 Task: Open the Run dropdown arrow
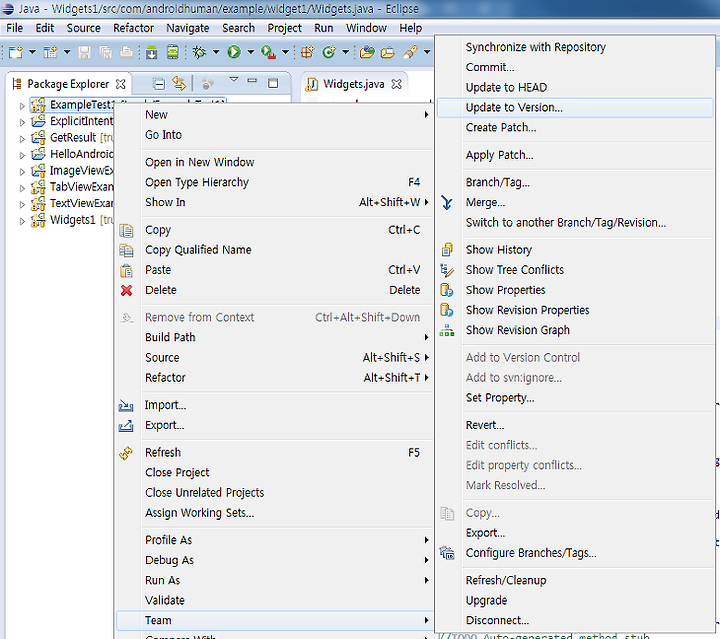(x=251, y=52)
